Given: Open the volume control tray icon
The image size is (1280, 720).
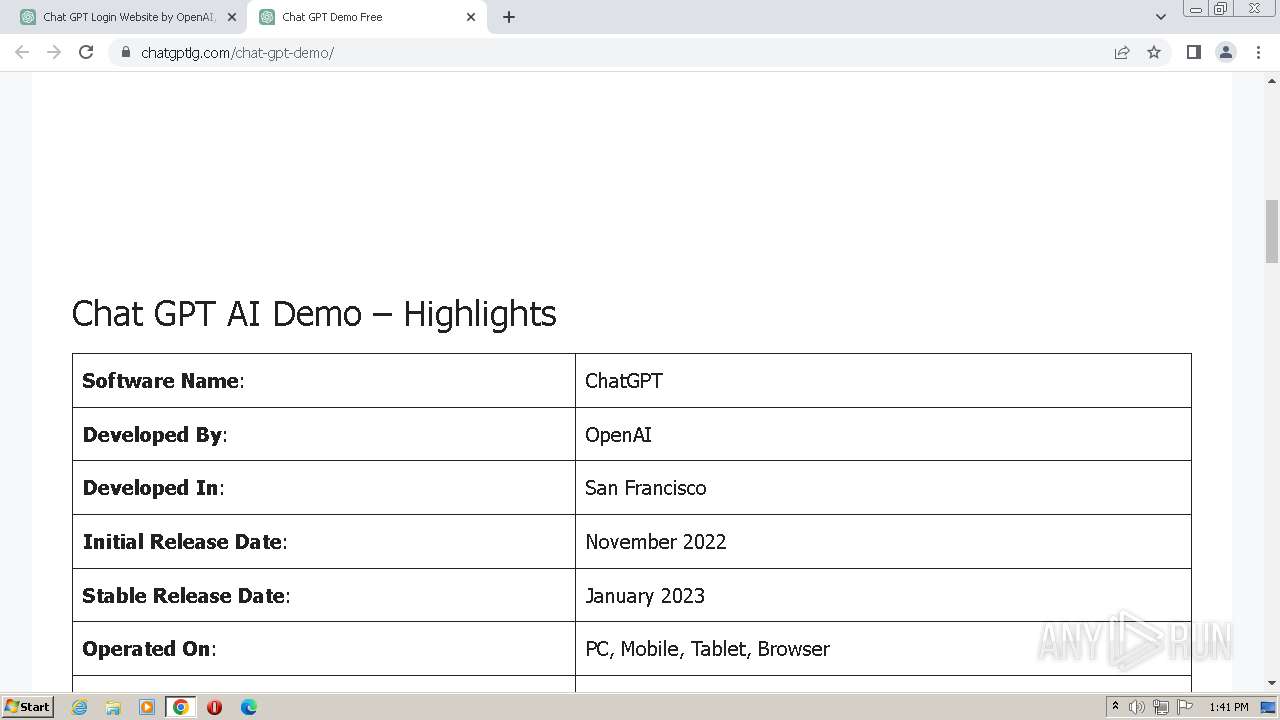Looking at the screenshot, I should coord(1137,707).
